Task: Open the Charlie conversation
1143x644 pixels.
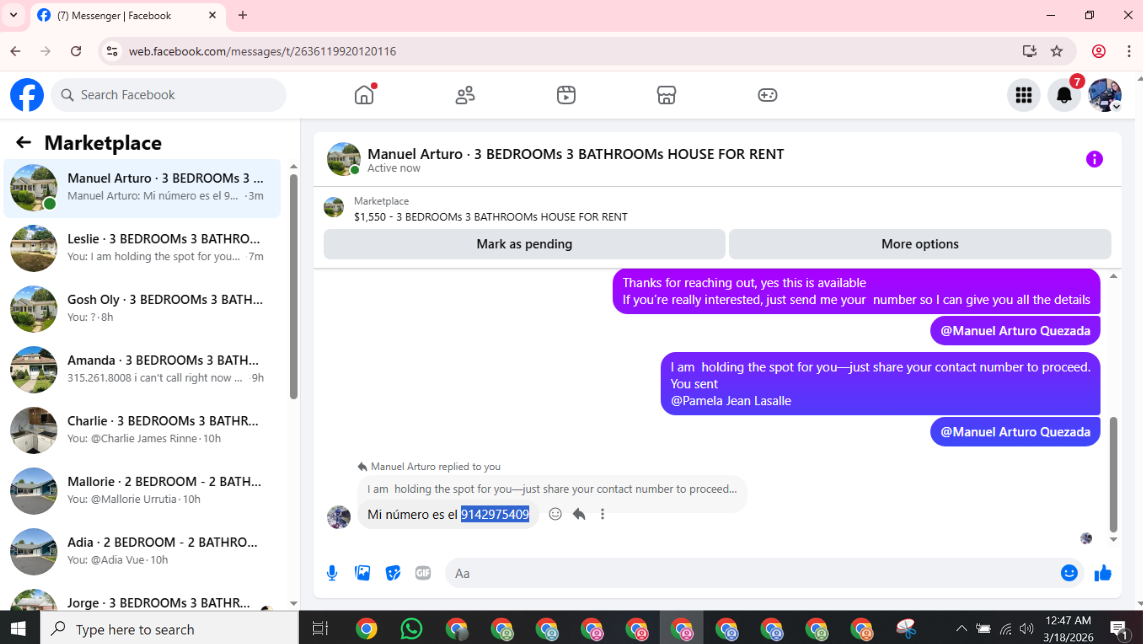Action: pos(142,430)
